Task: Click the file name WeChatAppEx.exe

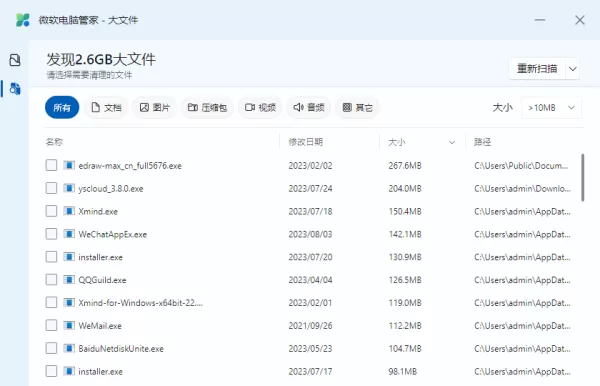Action: click(x=112, y=235)
